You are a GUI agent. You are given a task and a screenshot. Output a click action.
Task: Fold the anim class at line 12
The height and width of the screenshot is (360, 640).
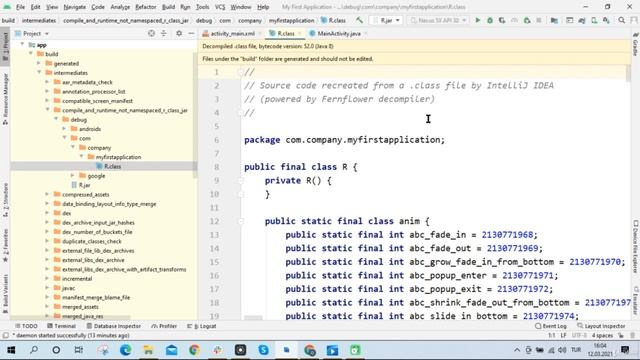point(241,221)
